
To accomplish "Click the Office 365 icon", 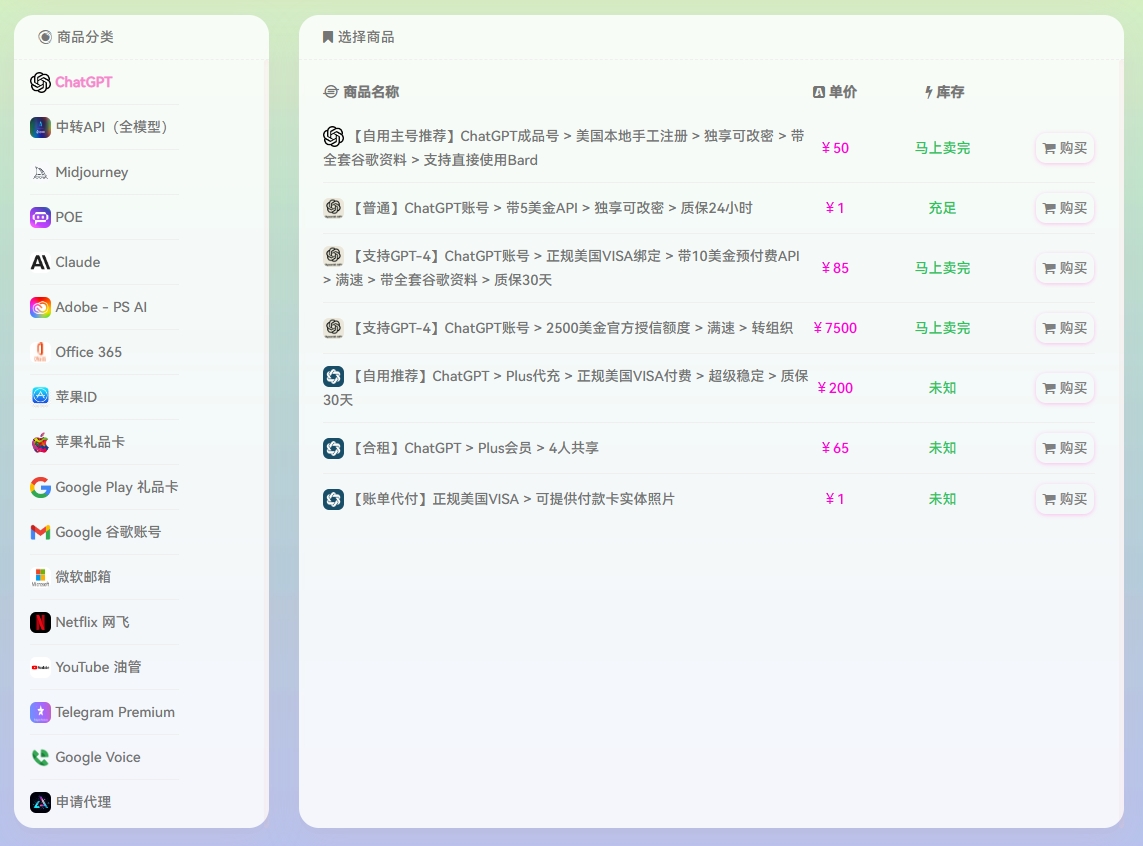I will [x=40, y=353].
